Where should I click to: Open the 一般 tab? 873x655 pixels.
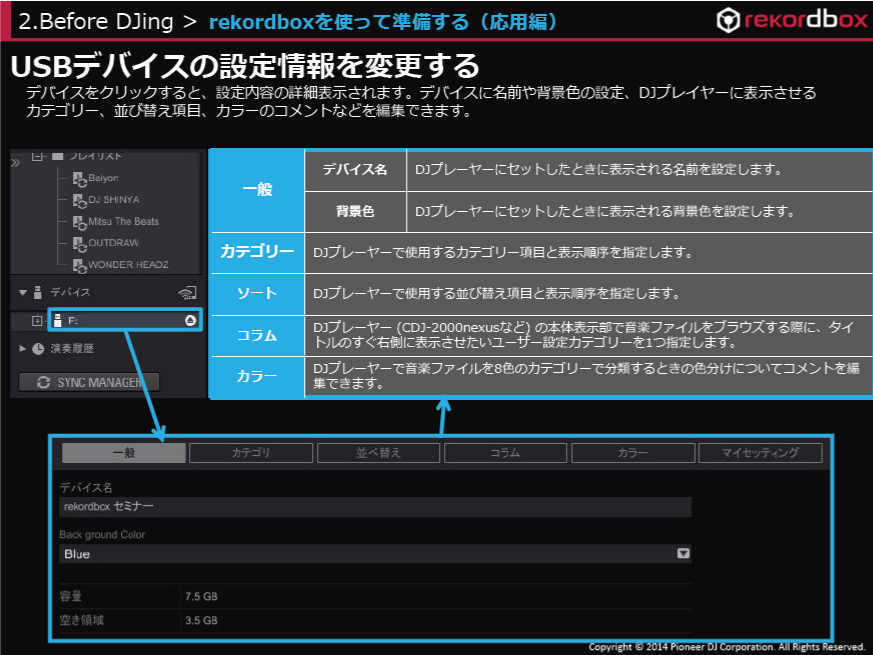point(124,453)
